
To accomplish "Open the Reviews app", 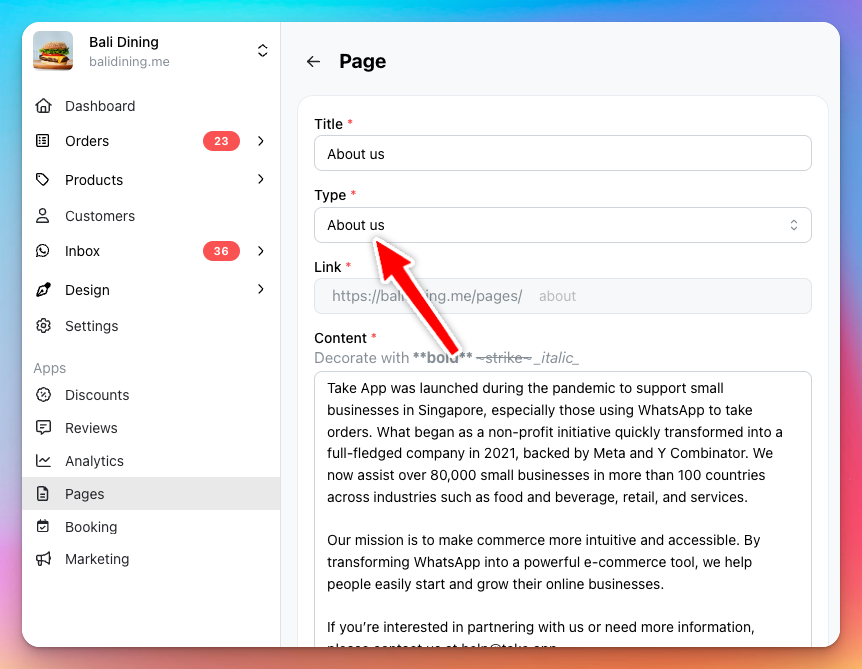I will point(151,428).
